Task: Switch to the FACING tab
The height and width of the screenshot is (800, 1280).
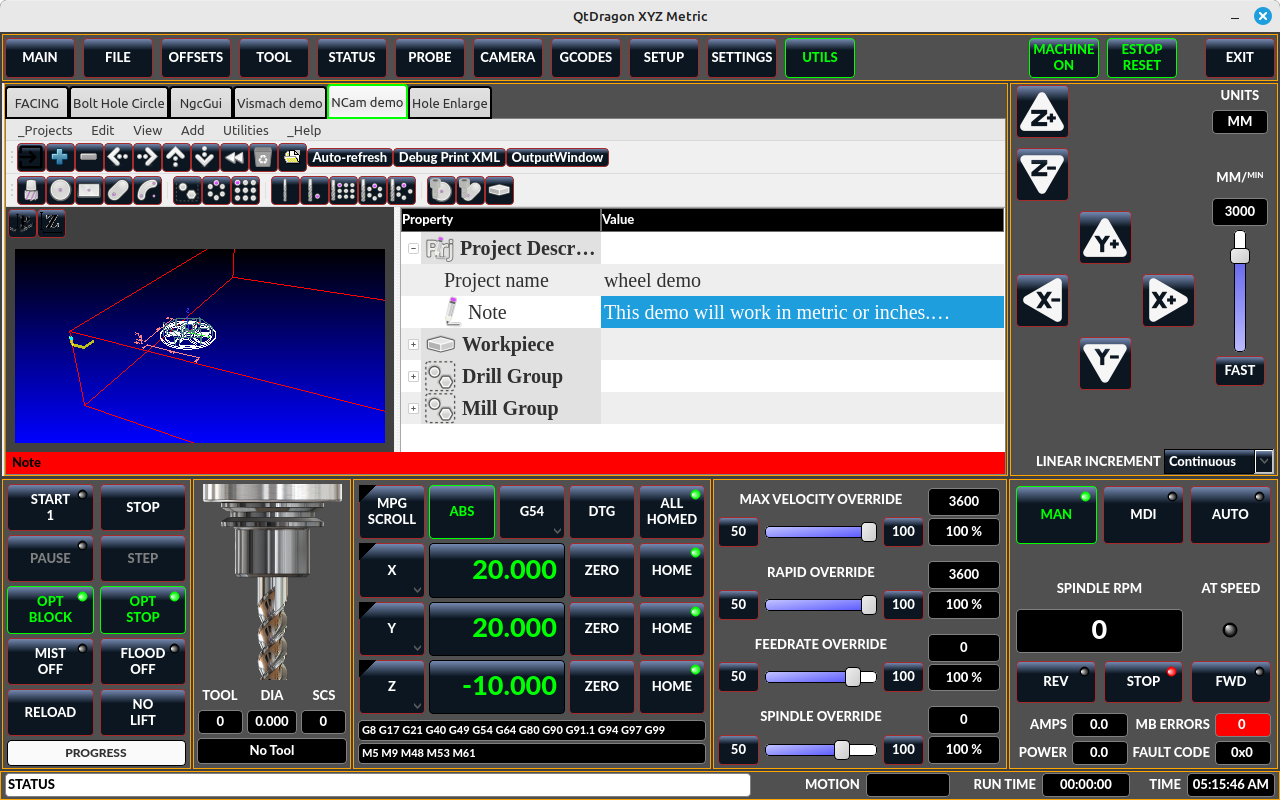Action: click(x=37, y=103)
